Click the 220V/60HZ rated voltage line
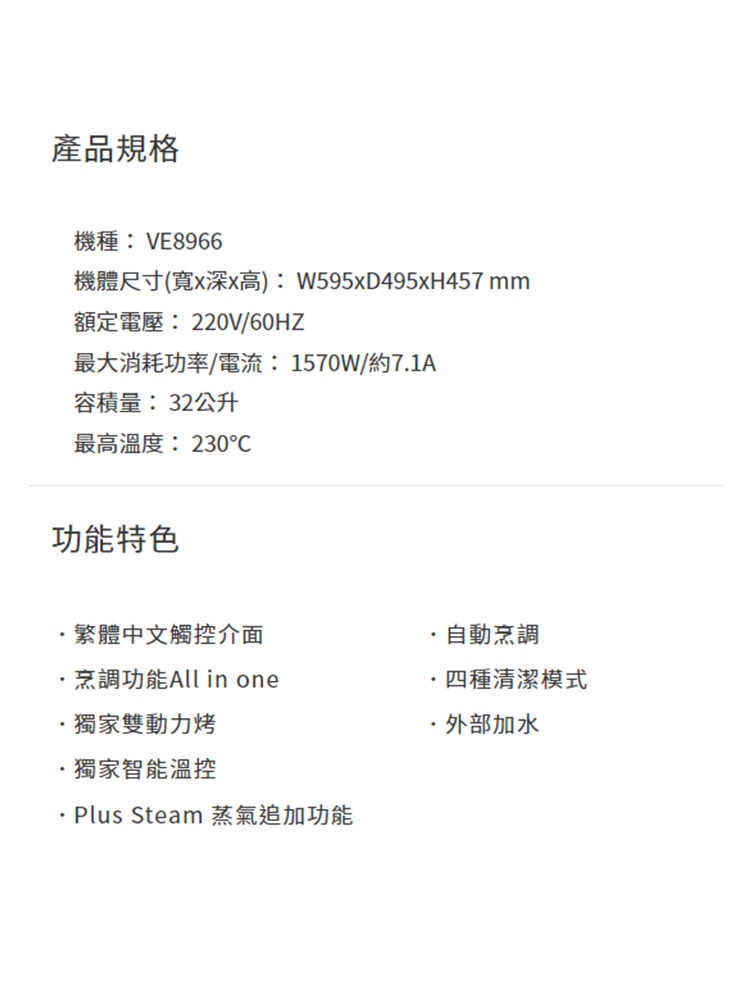Image resolution: width=750 pixels, height=1000 pixels. tap(189, 322)
